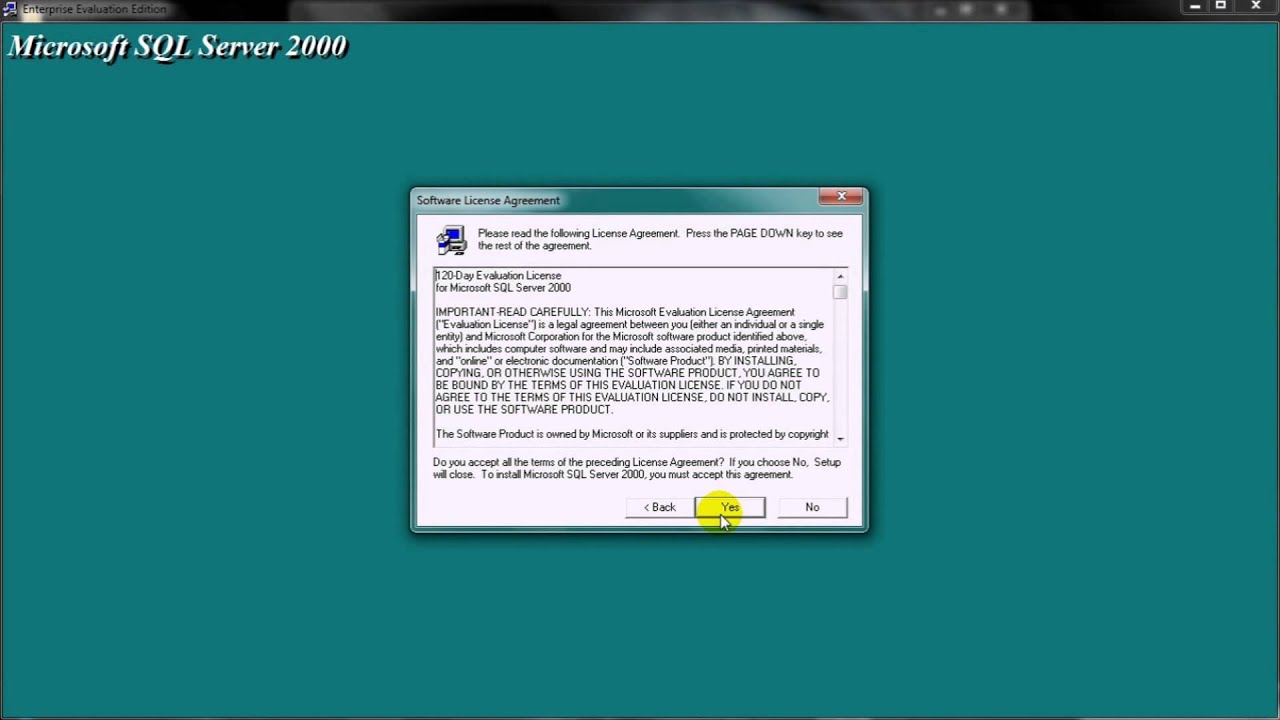Click the Enterprise Evaluation Edition title icon
Image resolution: width=1280 pixels, height=720 pixels.
click(x=10, y=9)
